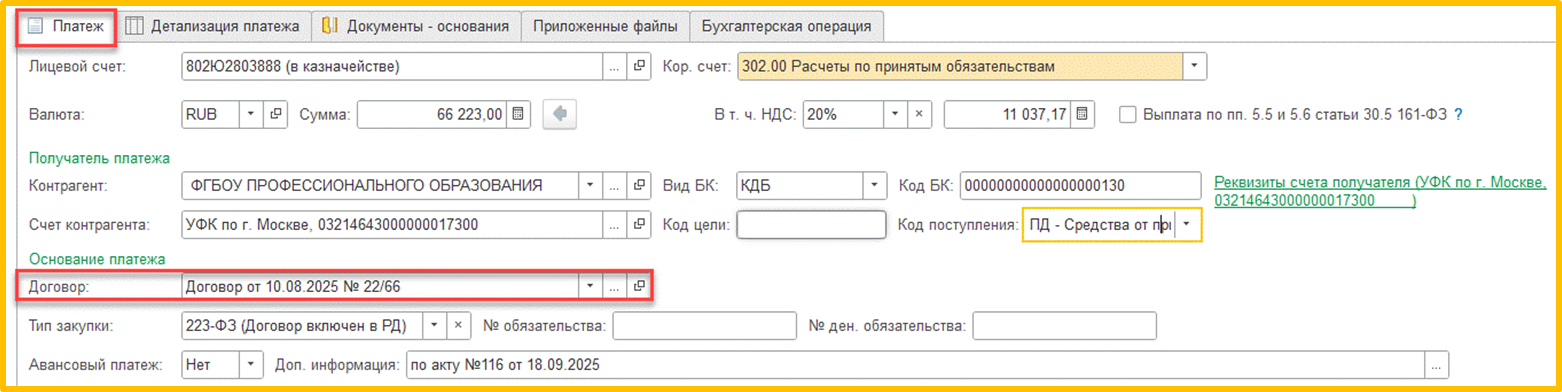Expand the НДС rate 20% dropdown
The height and width of the screenshot is (392, 1562).
[x=895, y=114]
